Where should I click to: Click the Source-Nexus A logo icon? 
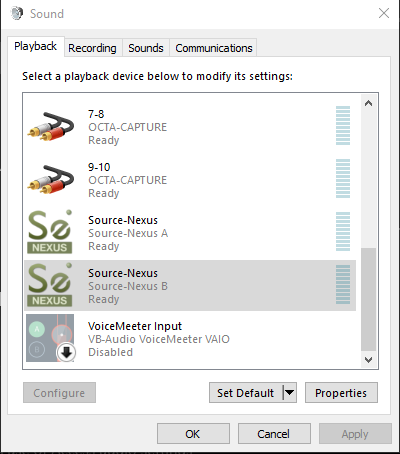(50, 232)
